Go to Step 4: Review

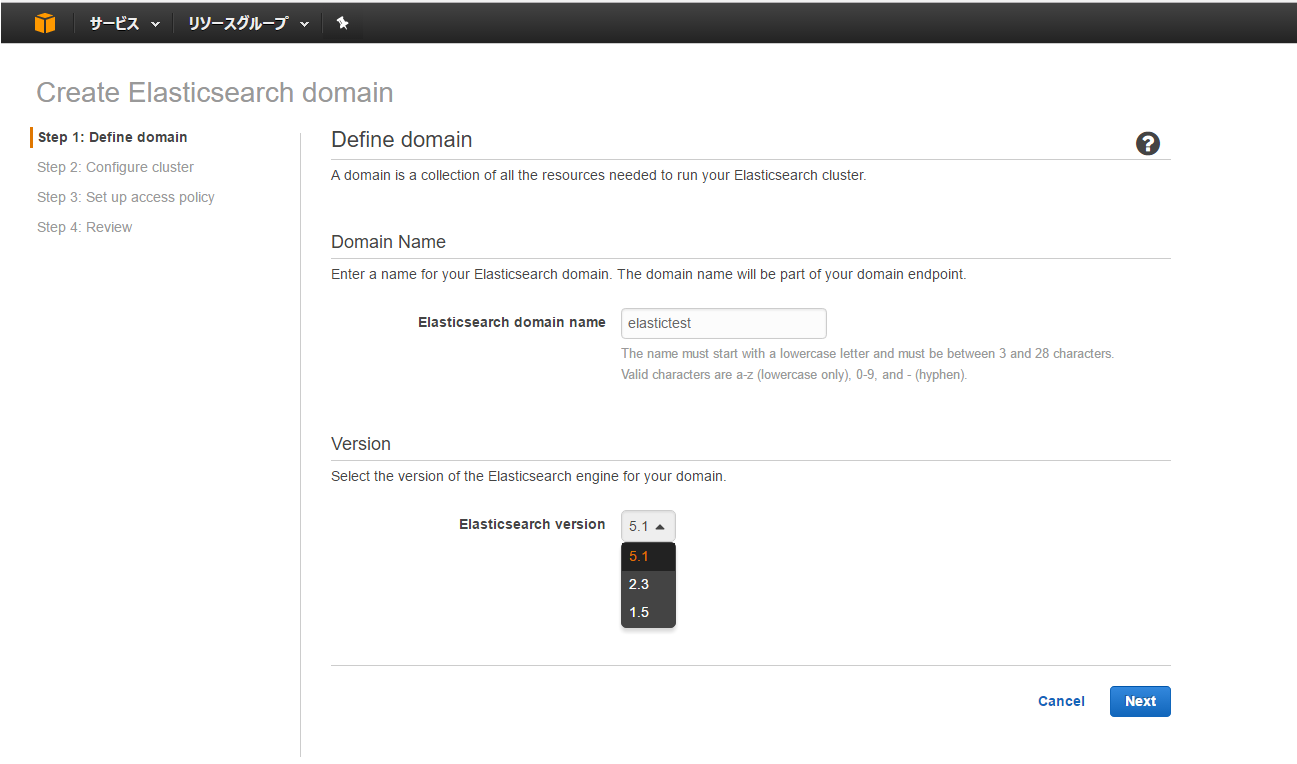pos(85,227)
